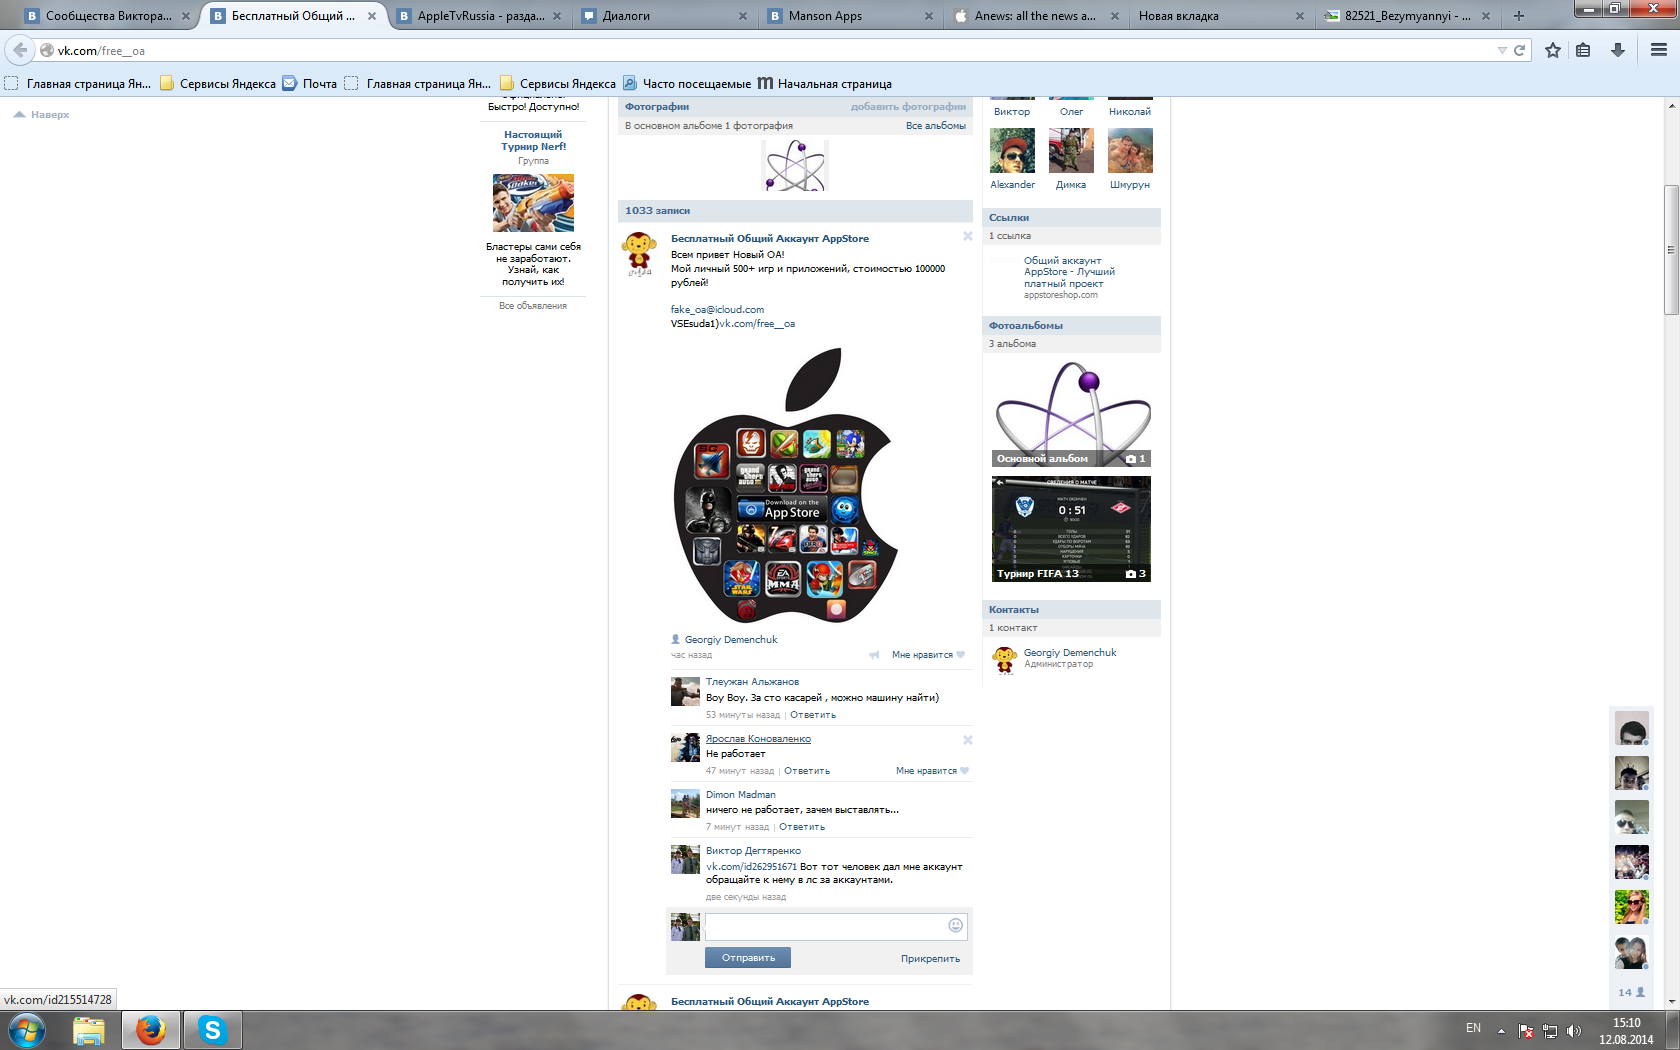Open the Начальная страница bookmark

coord(825,84)
